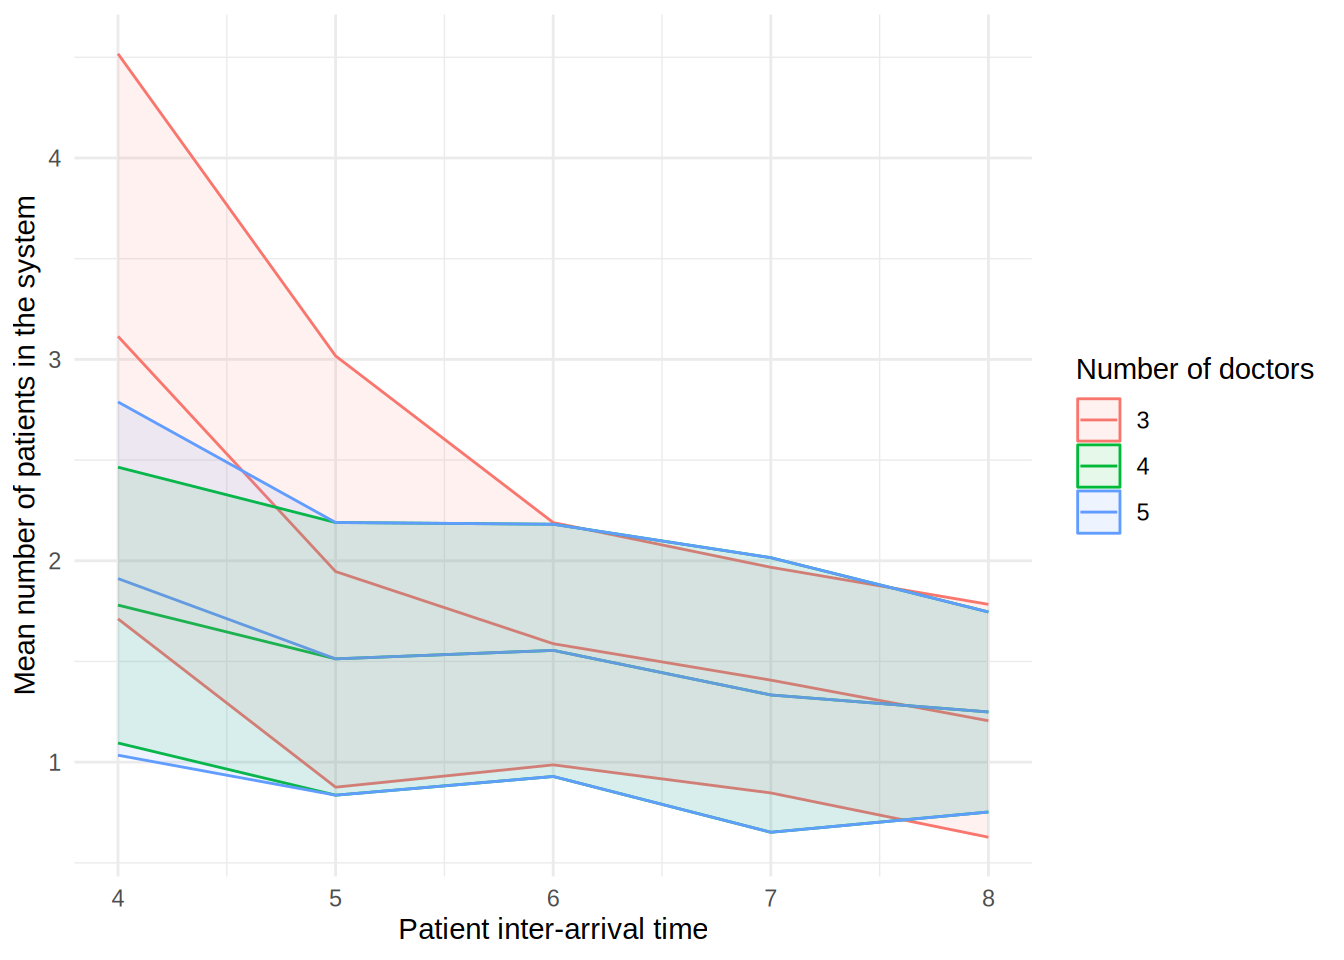This screenshot has height=960, width=1344.
Task: Click the y-axis title about mean number of patients
Action: pyautogui.click(x=25, y=445)
